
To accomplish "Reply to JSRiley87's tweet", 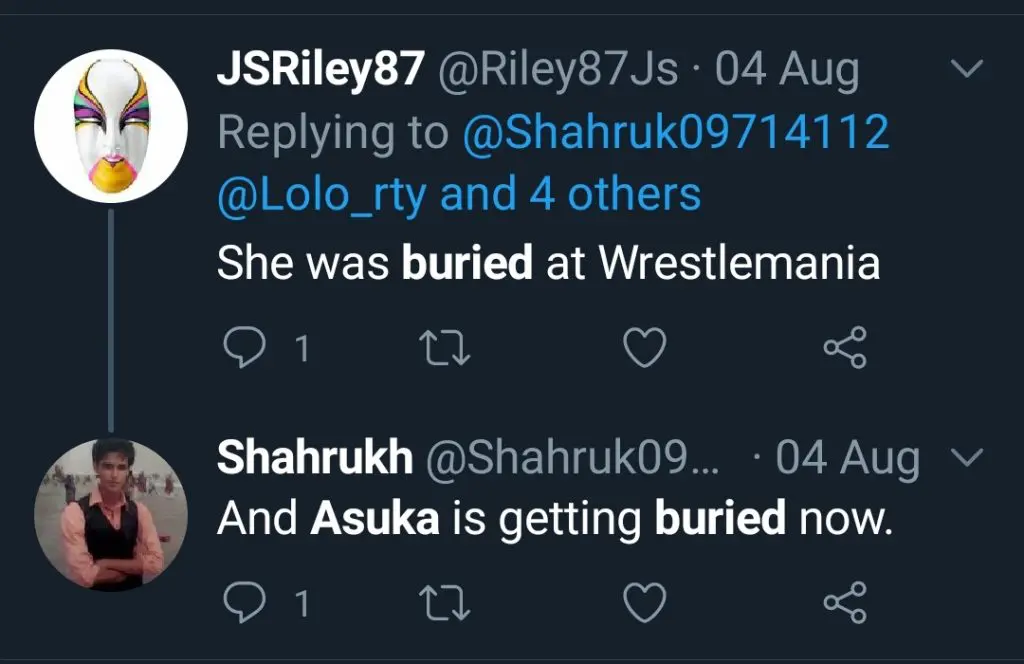I will pos(241,347).
